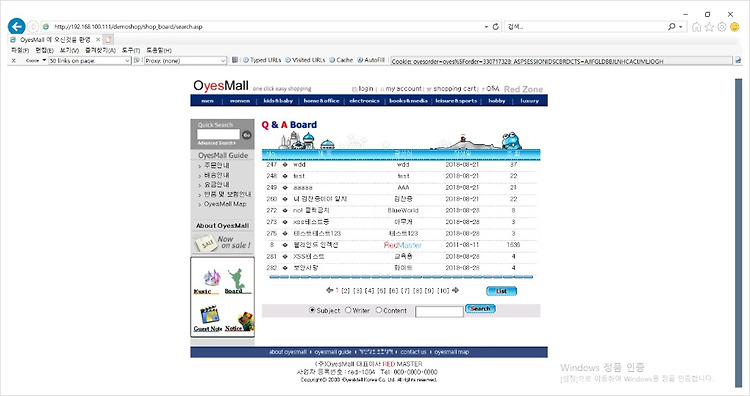This screenshot has height=396, width=750.
Task: Click the Go button in Quick Search
Action: [246, 135]
